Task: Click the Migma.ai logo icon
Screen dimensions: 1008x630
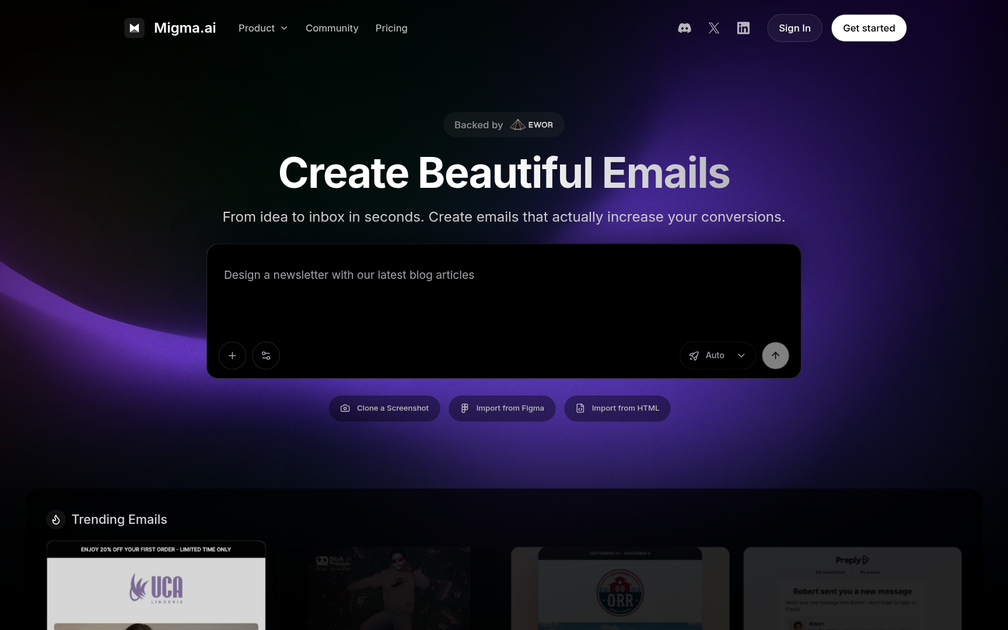Action: click(x=135, y=27)
